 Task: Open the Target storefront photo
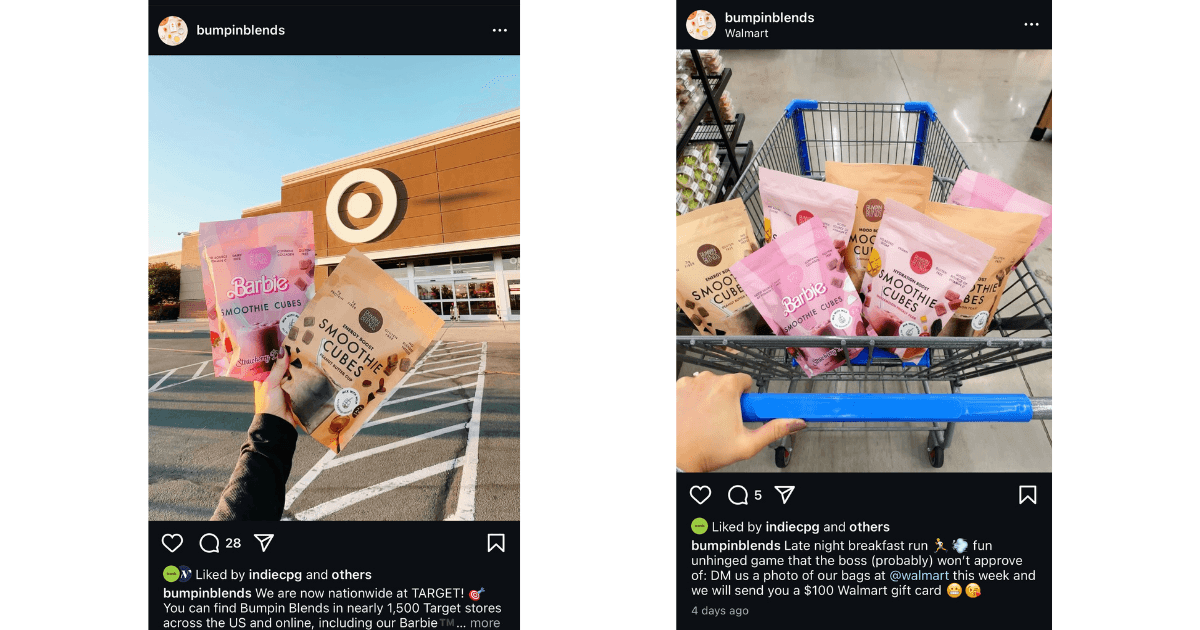(x=334, y=288)
